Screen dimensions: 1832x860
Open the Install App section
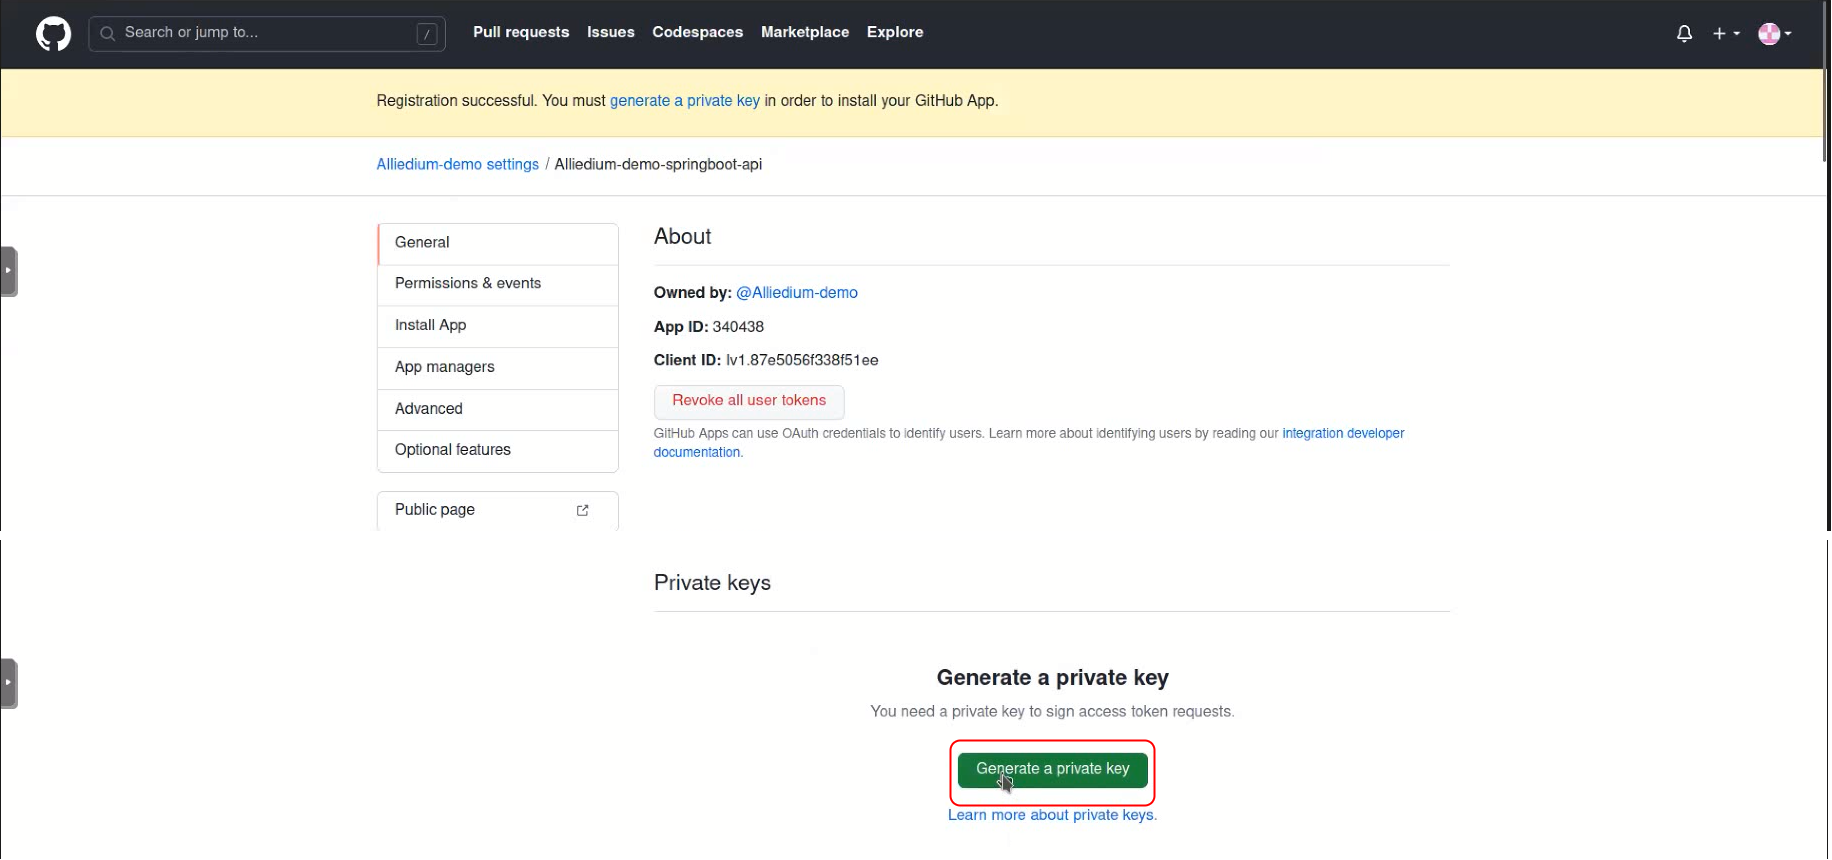[x=498, y=326]
